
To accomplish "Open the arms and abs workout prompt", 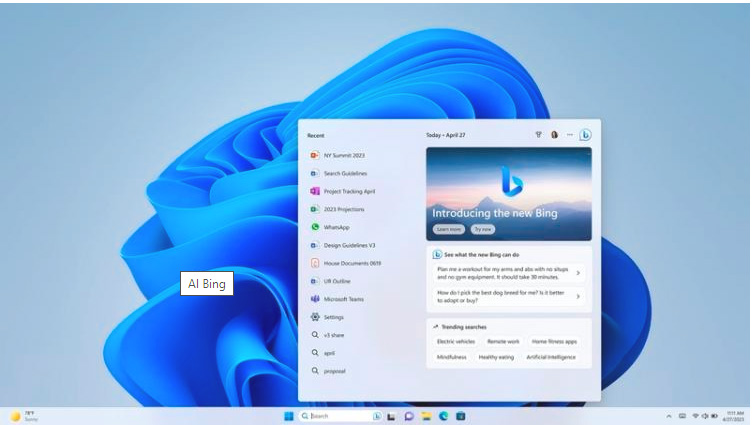I will [x=509, y=273].
